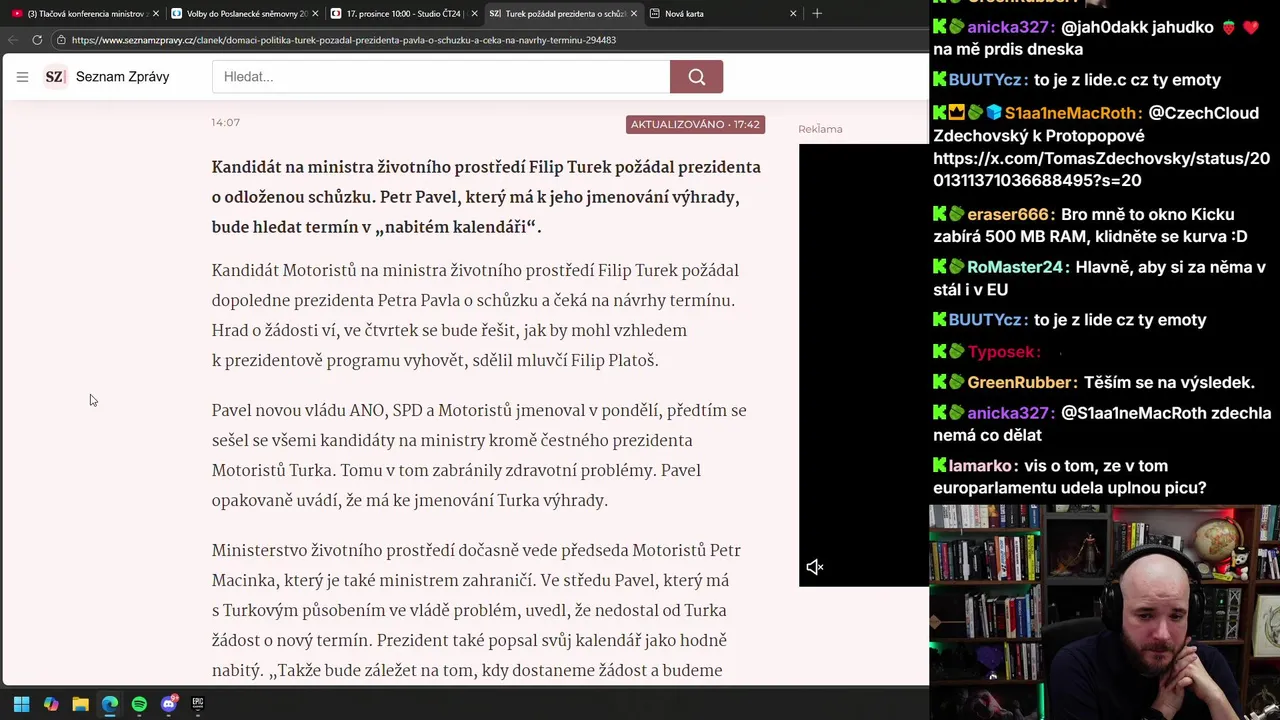Close the Studio ČT24 tab
The image size is (1280, 720).
coord(474,13)
